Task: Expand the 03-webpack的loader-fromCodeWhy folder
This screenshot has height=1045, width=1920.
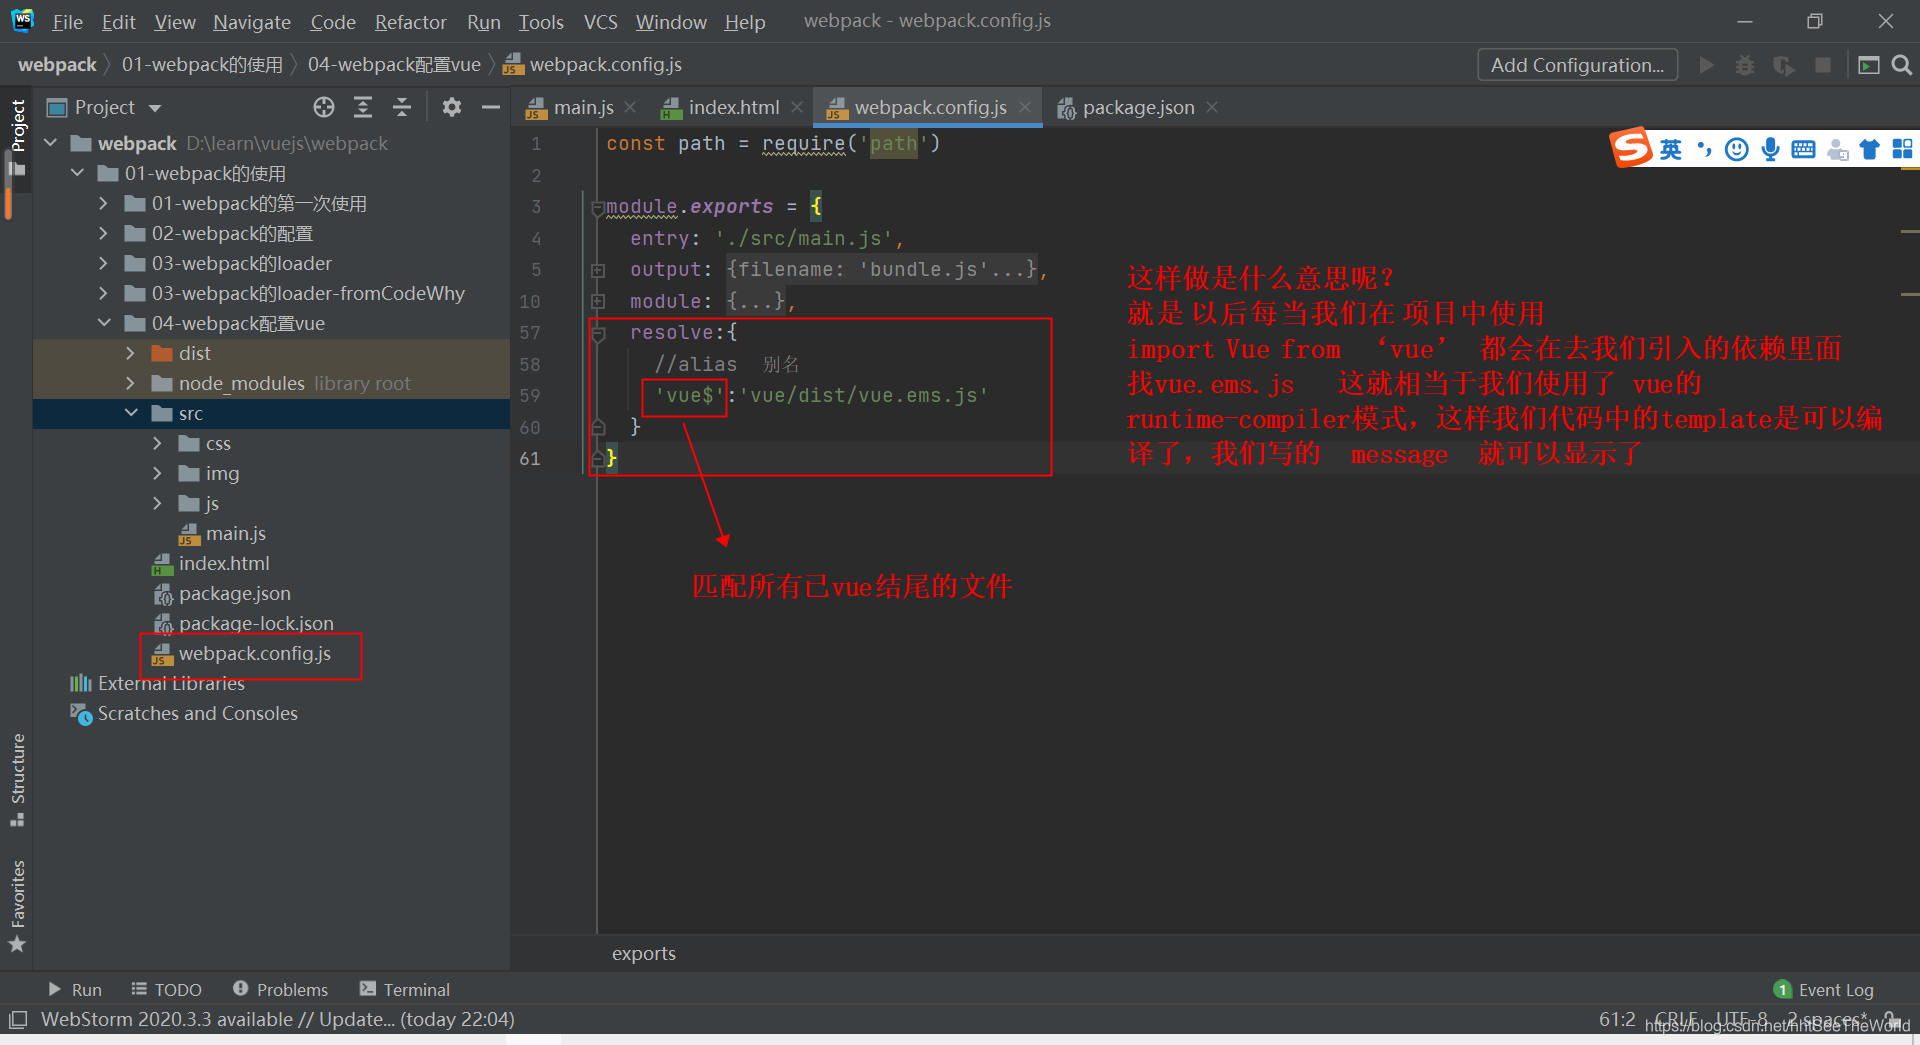Action: tap(103, 293)
